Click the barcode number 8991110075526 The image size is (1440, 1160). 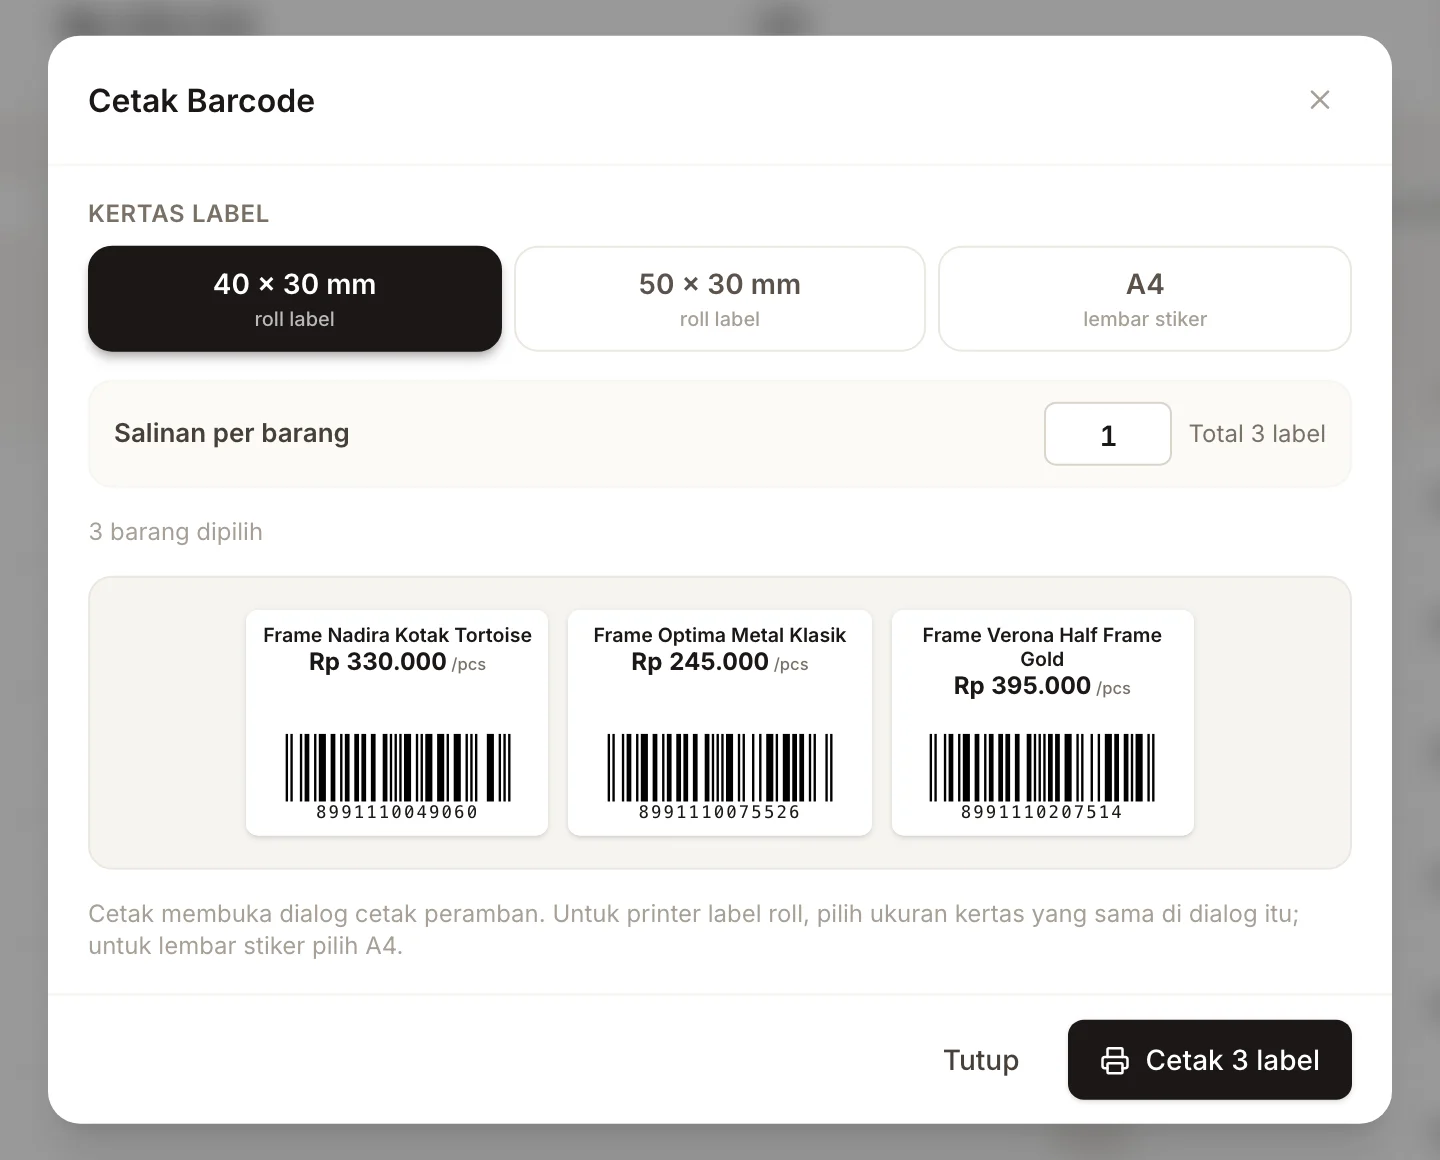coord(720,812)
